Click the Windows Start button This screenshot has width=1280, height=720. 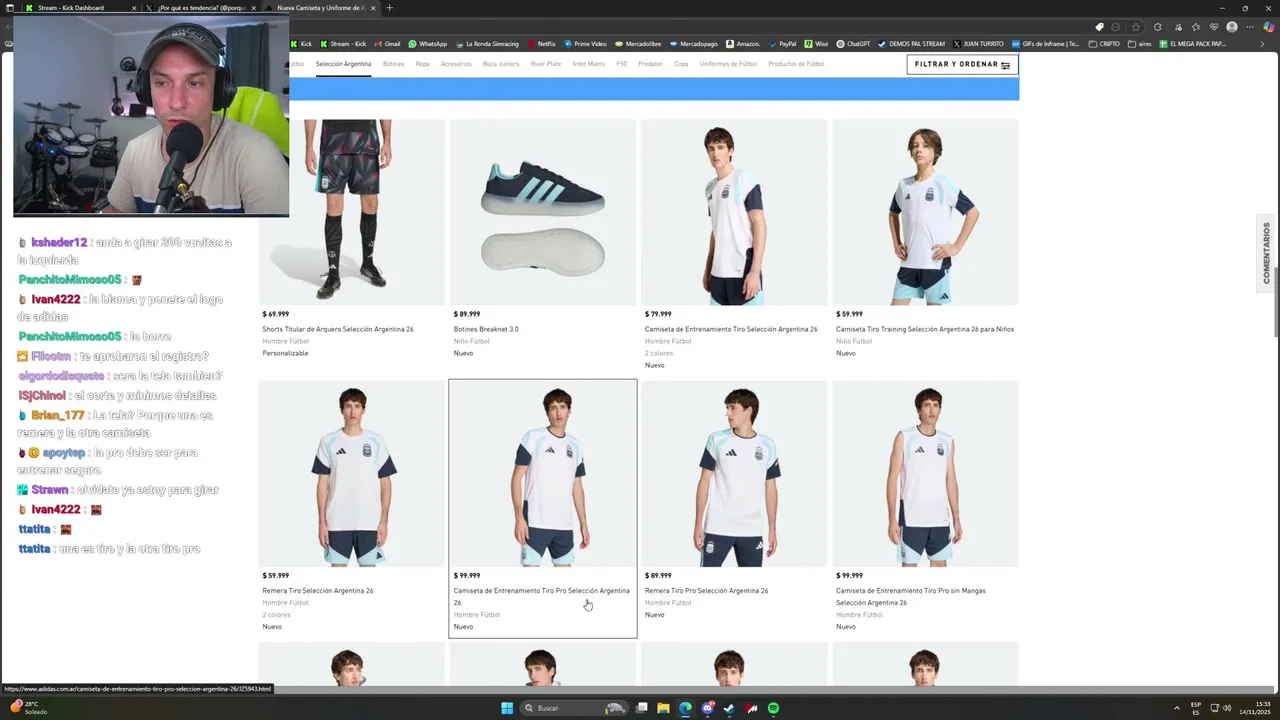pos(507,708)
